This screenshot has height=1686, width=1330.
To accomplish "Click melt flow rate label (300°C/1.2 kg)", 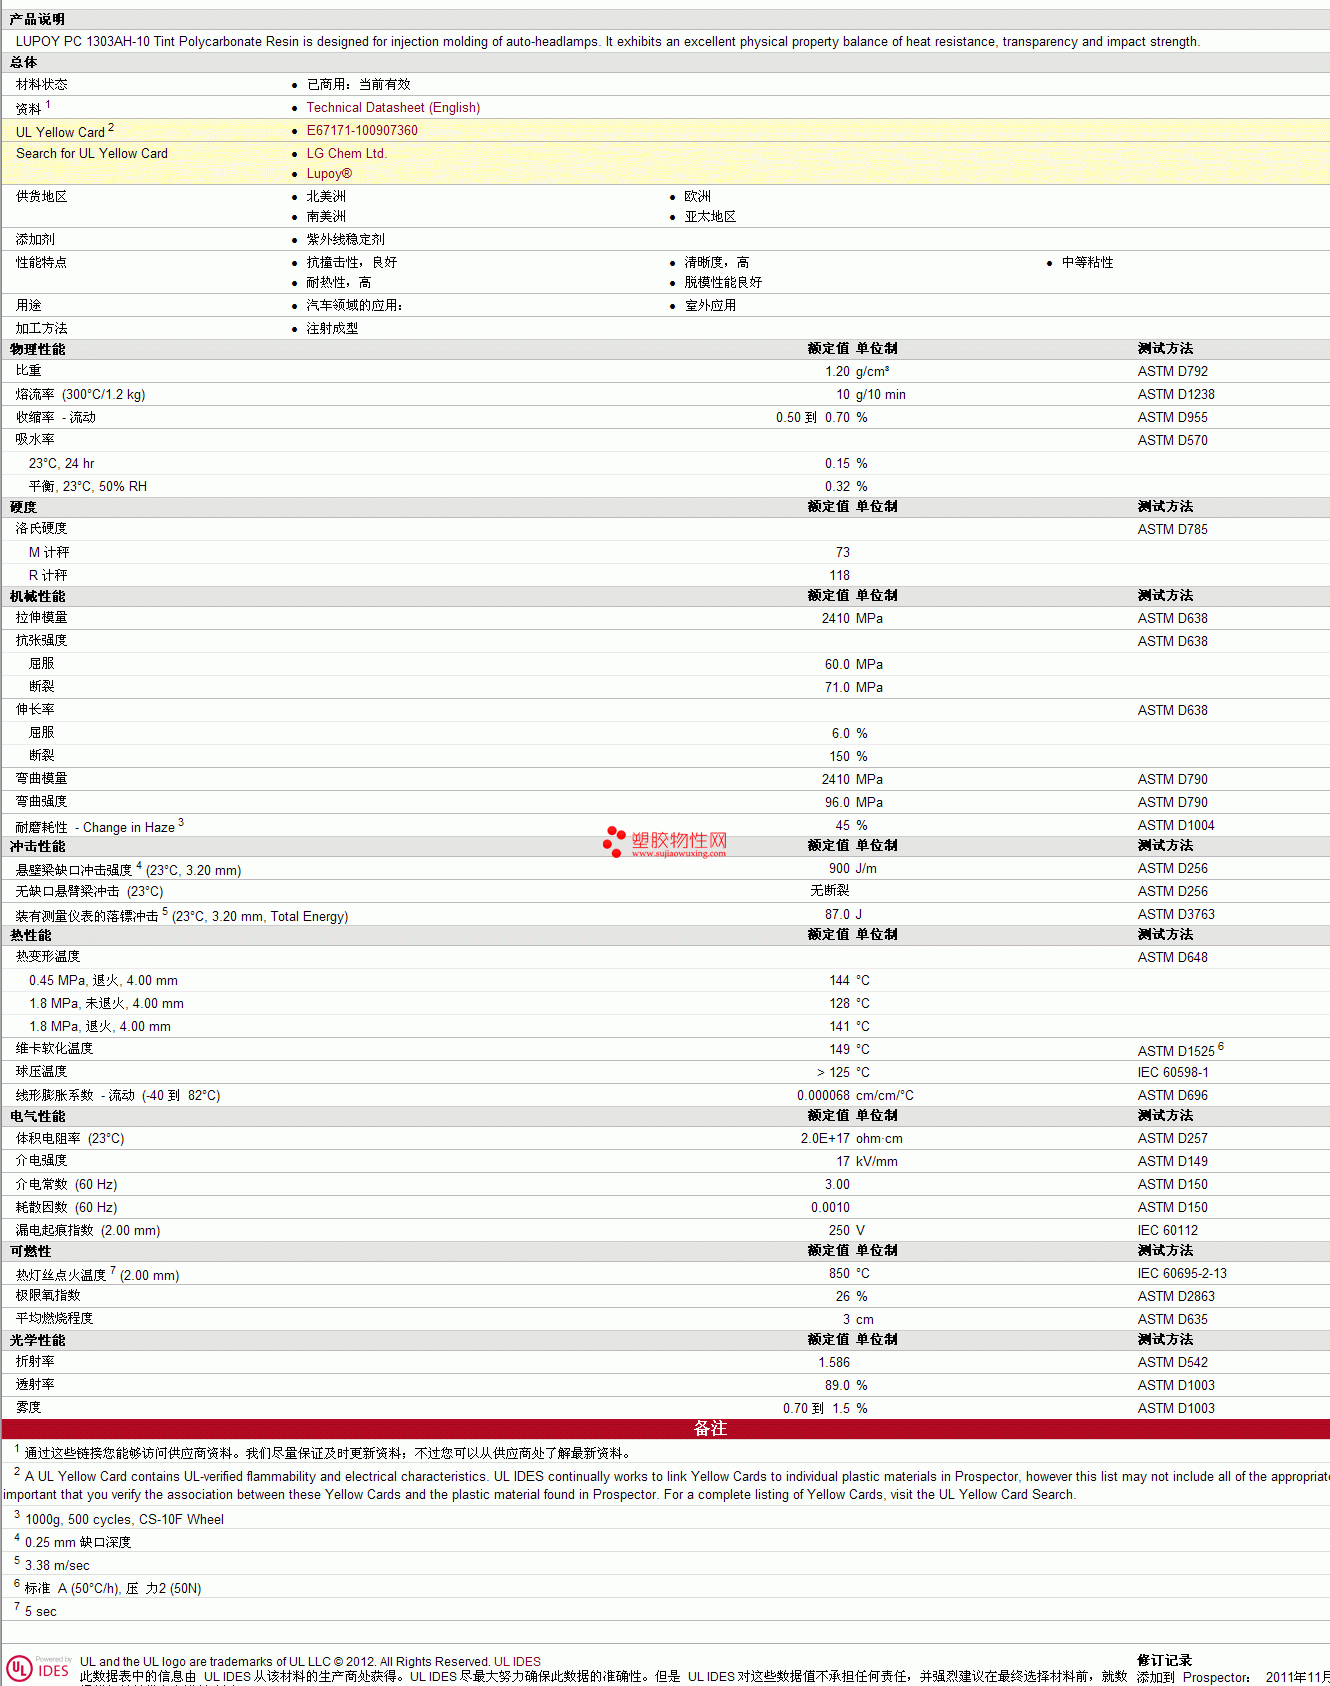I will (x=80, y=394).
